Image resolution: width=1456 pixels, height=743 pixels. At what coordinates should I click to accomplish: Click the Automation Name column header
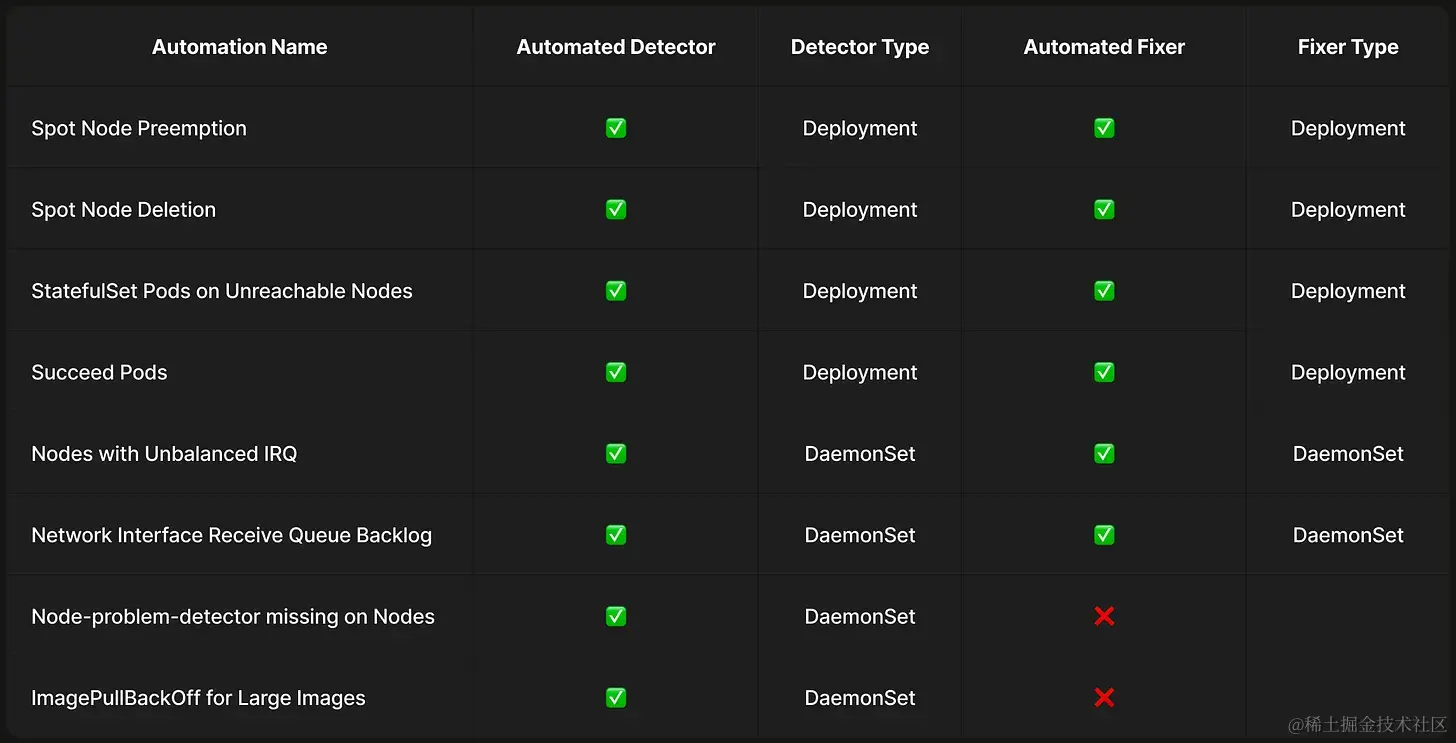(x=239, y=47)
